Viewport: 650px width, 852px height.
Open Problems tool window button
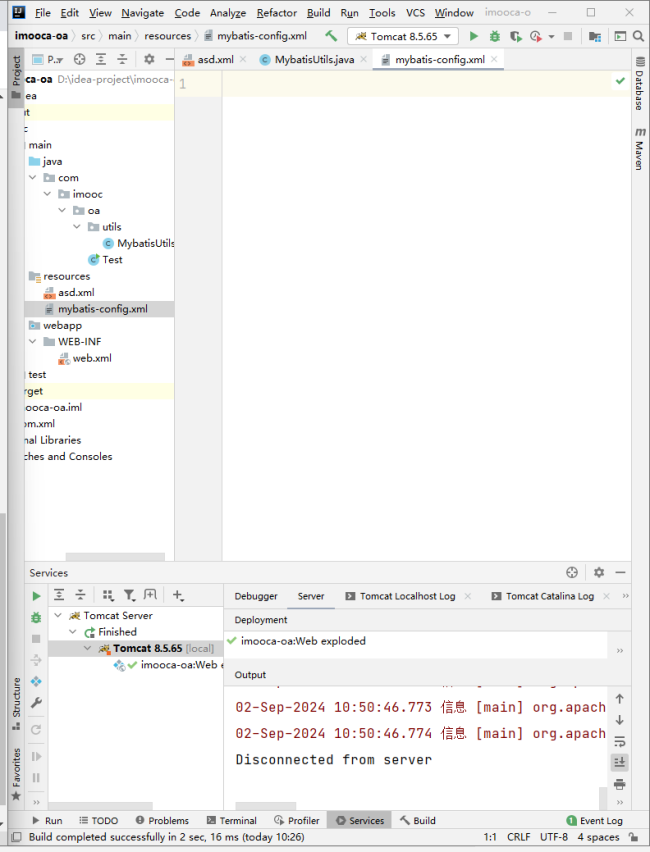pos(162,820)
